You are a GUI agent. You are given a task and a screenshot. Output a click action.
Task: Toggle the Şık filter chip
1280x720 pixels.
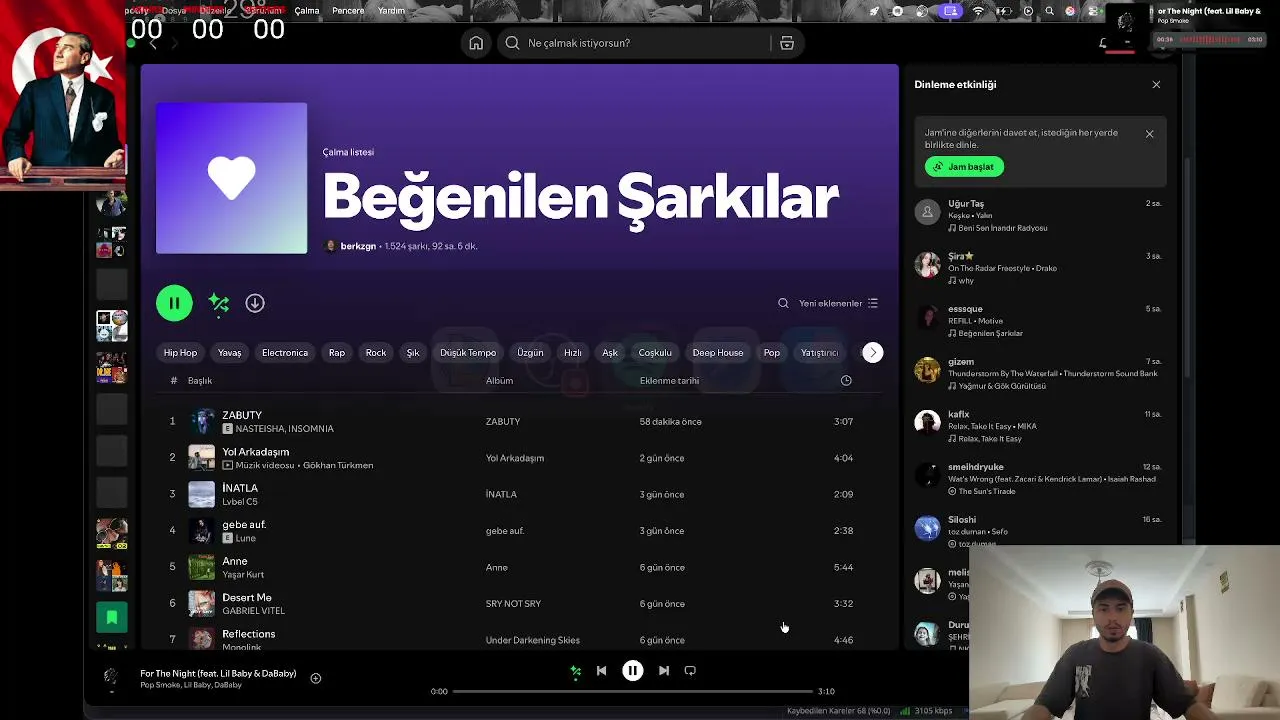click(413, 353)
